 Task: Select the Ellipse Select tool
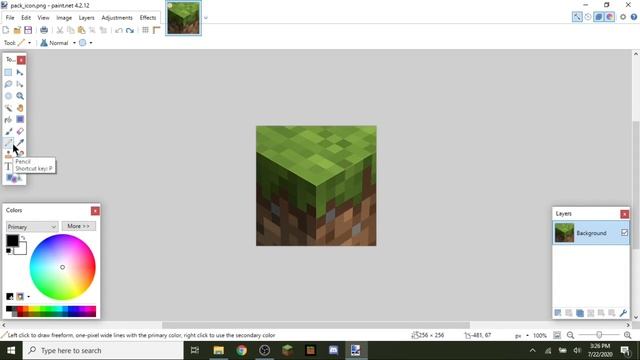click(8, 96)
